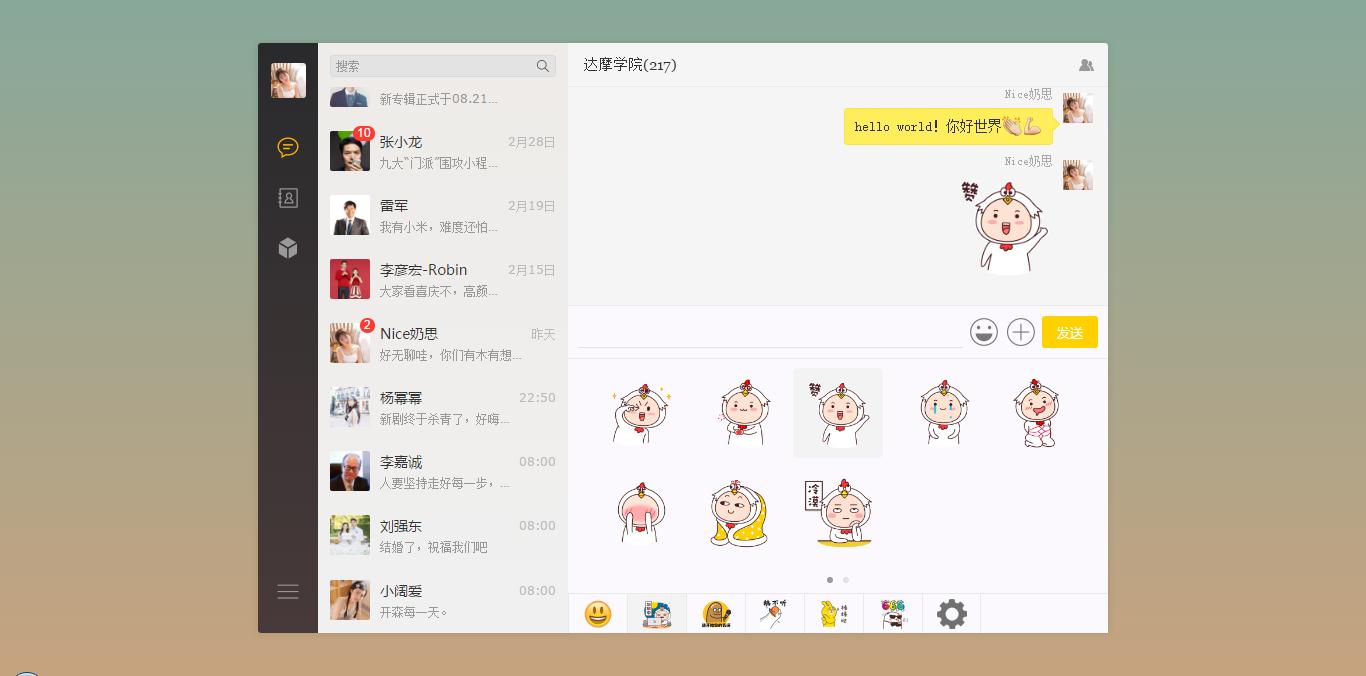This screenshot has height=676, width=1366.
Task: Click the message preview 结婚了，祝福我们吧
Action: tap(434, 547)
